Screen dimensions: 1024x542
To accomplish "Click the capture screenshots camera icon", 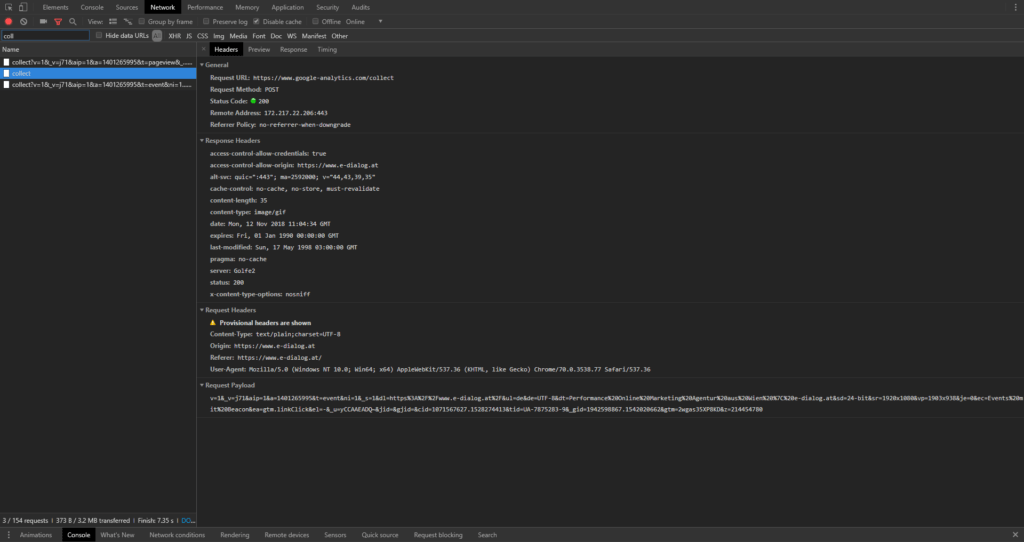I will pyautogui.click(x=43, y=21).
